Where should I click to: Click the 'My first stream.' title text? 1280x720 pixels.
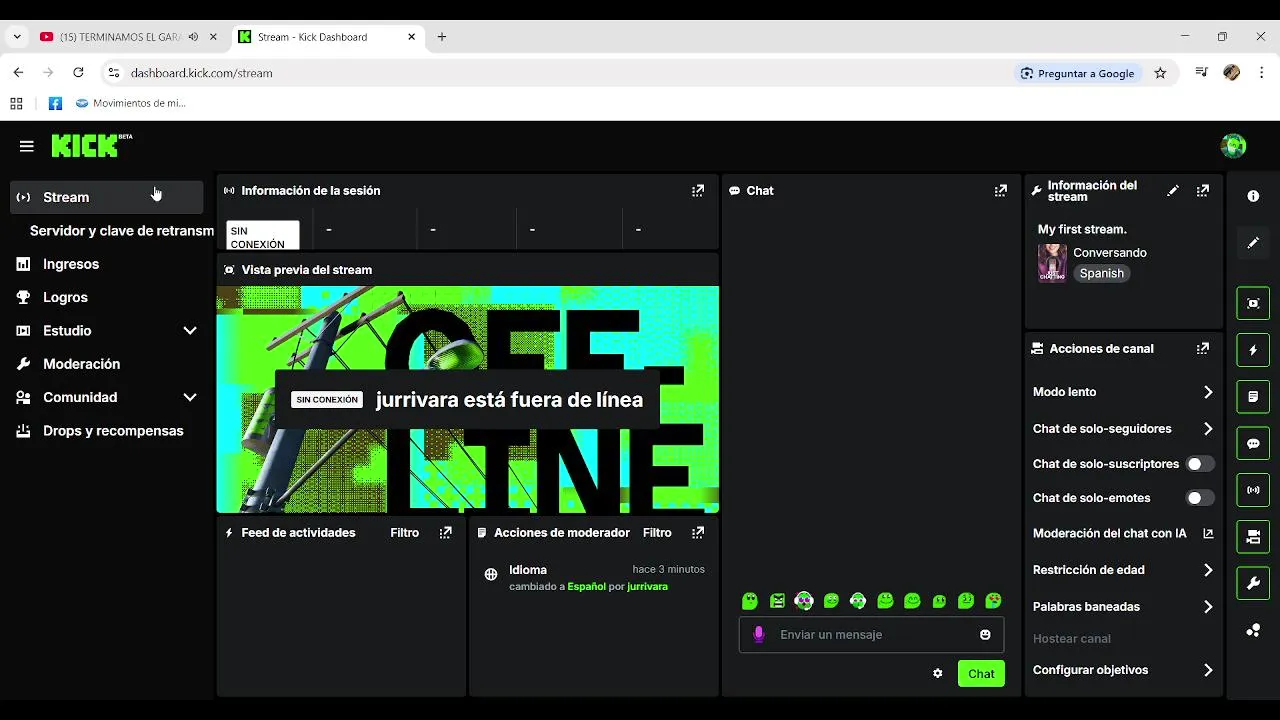pyautogui.click(x=1082, y=229)
